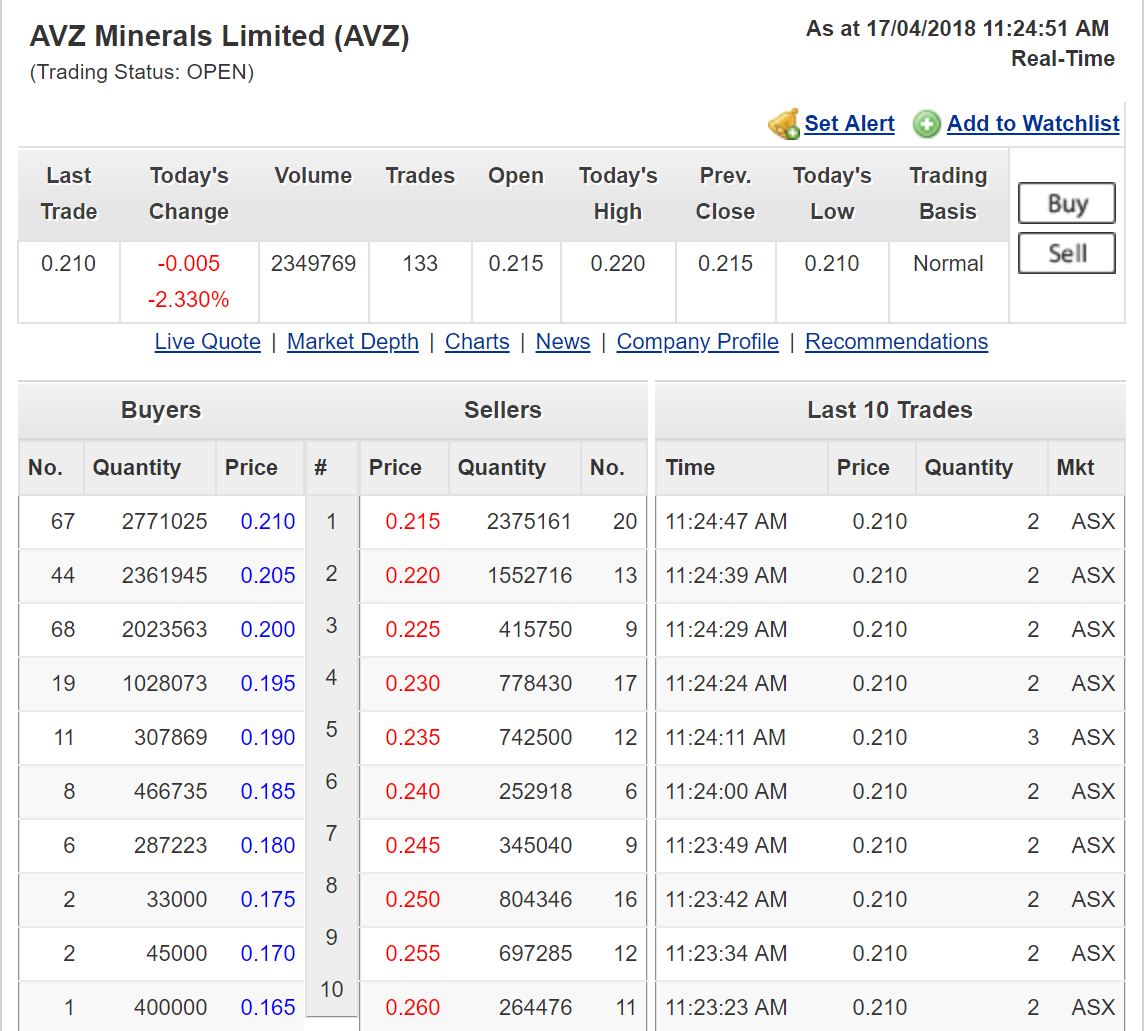Viewport: 1144px width, 1031px height.
Task: Click the Buy button
Action: [1067, 203]
